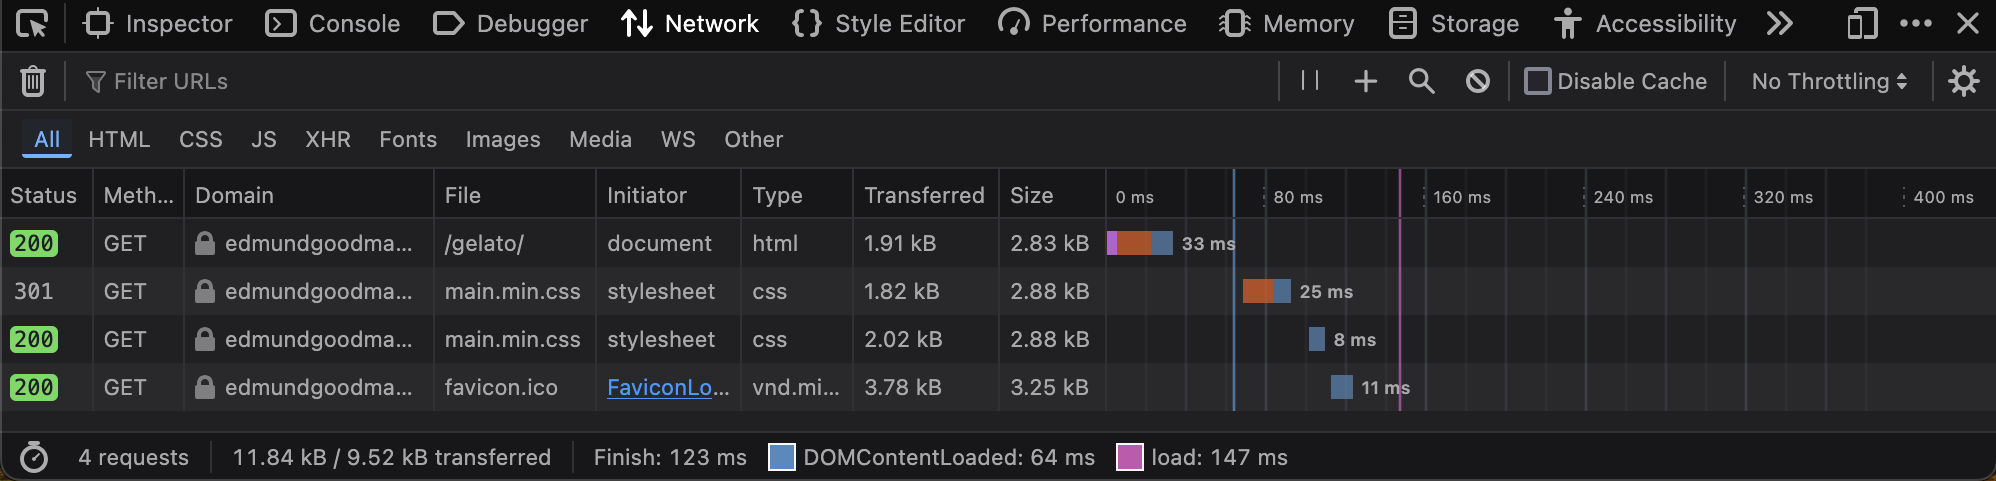Screen dimensions: 1996x481
Task: Click the plus icon to add a request
Action: (x=1365, y=81)
